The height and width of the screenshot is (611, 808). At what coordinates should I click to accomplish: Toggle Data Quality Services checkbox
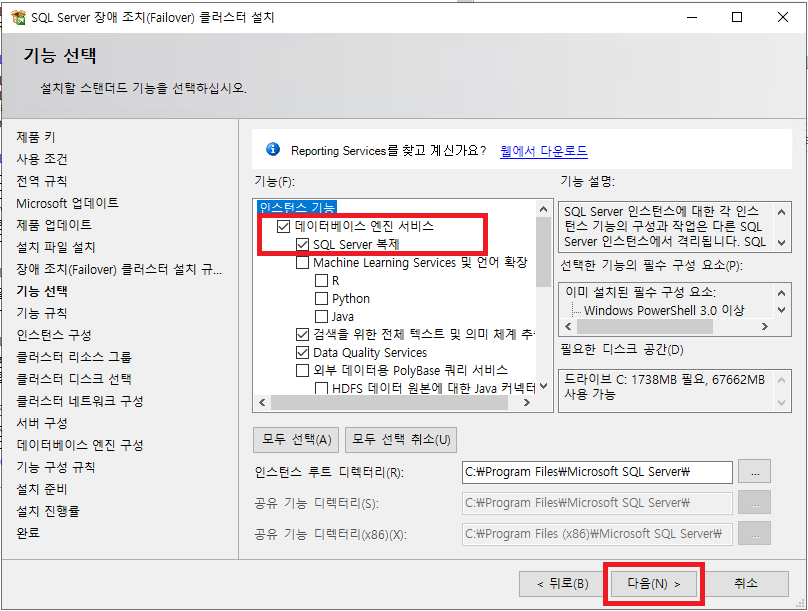click(x=302, y=352)
